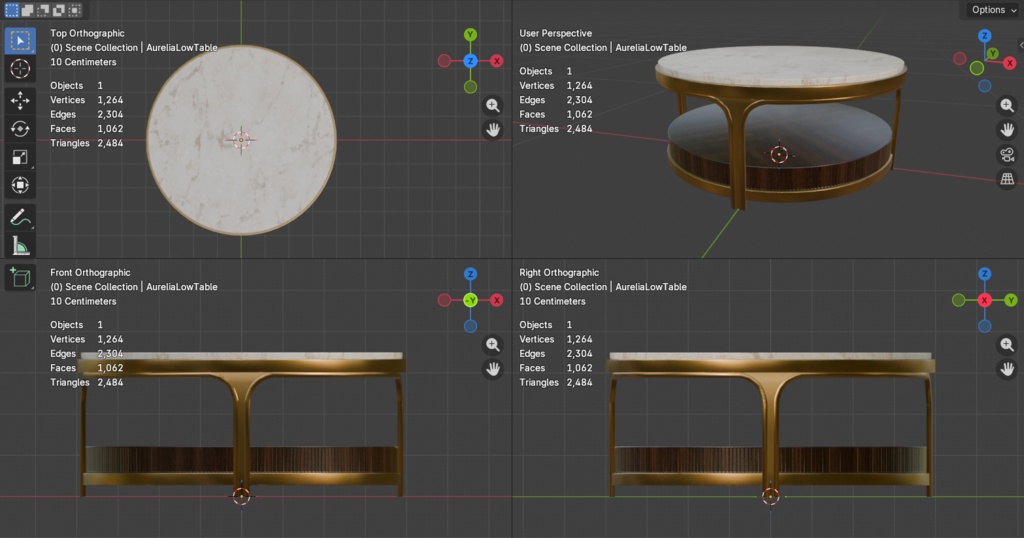Set selection mode to subtract selection
This screenshot has height=538, width=1024.
pos(43,10)
